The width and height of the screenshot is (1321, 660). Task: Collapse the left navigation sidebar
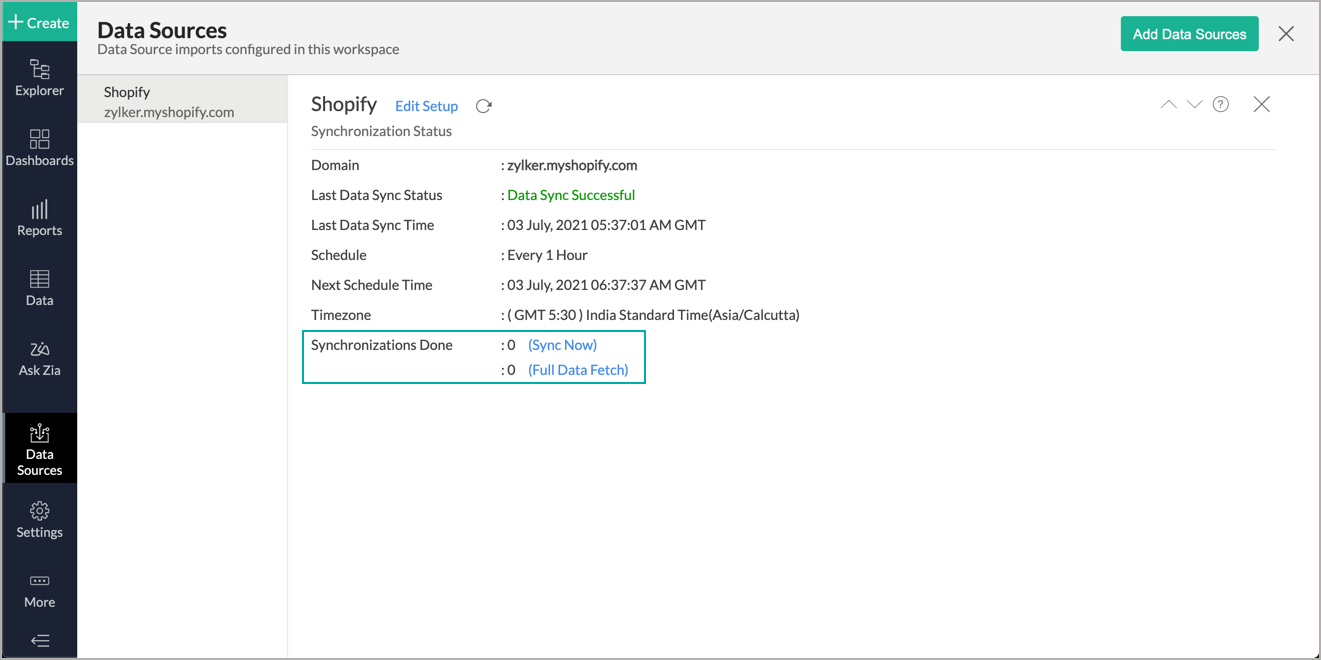[x=39, y=640]
